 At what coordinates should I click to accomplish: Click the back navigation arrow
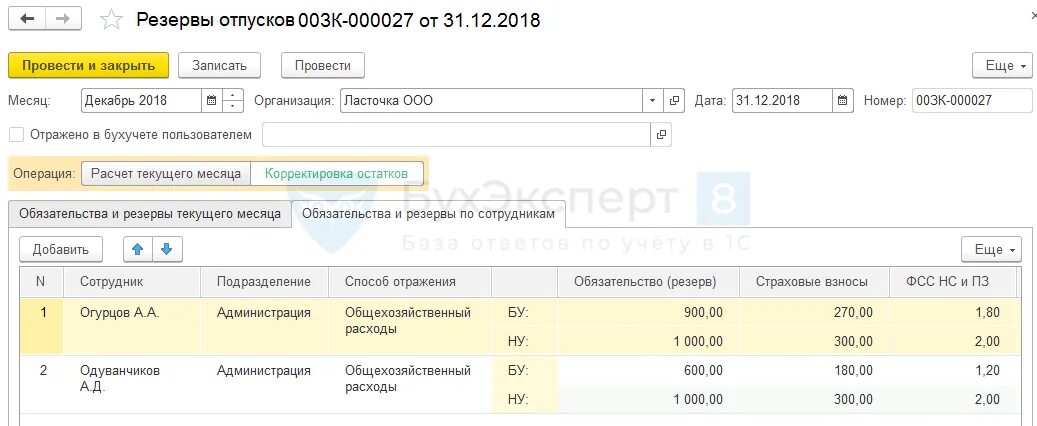tap(27, 19)
